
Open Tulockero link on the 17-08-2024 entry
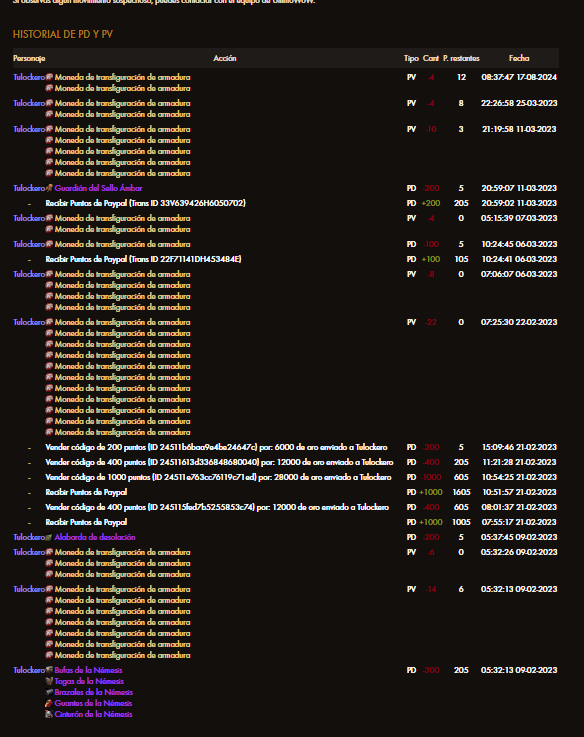coord(29,77)
